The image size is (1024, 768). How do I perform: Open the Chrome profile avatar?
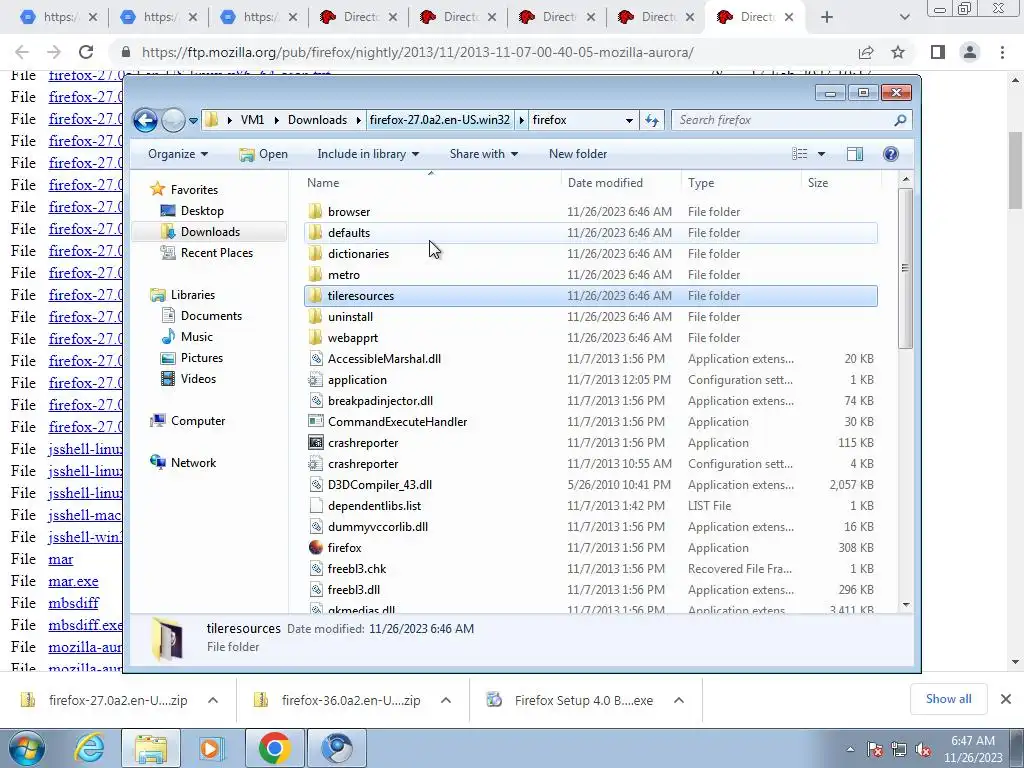[970, 52]
